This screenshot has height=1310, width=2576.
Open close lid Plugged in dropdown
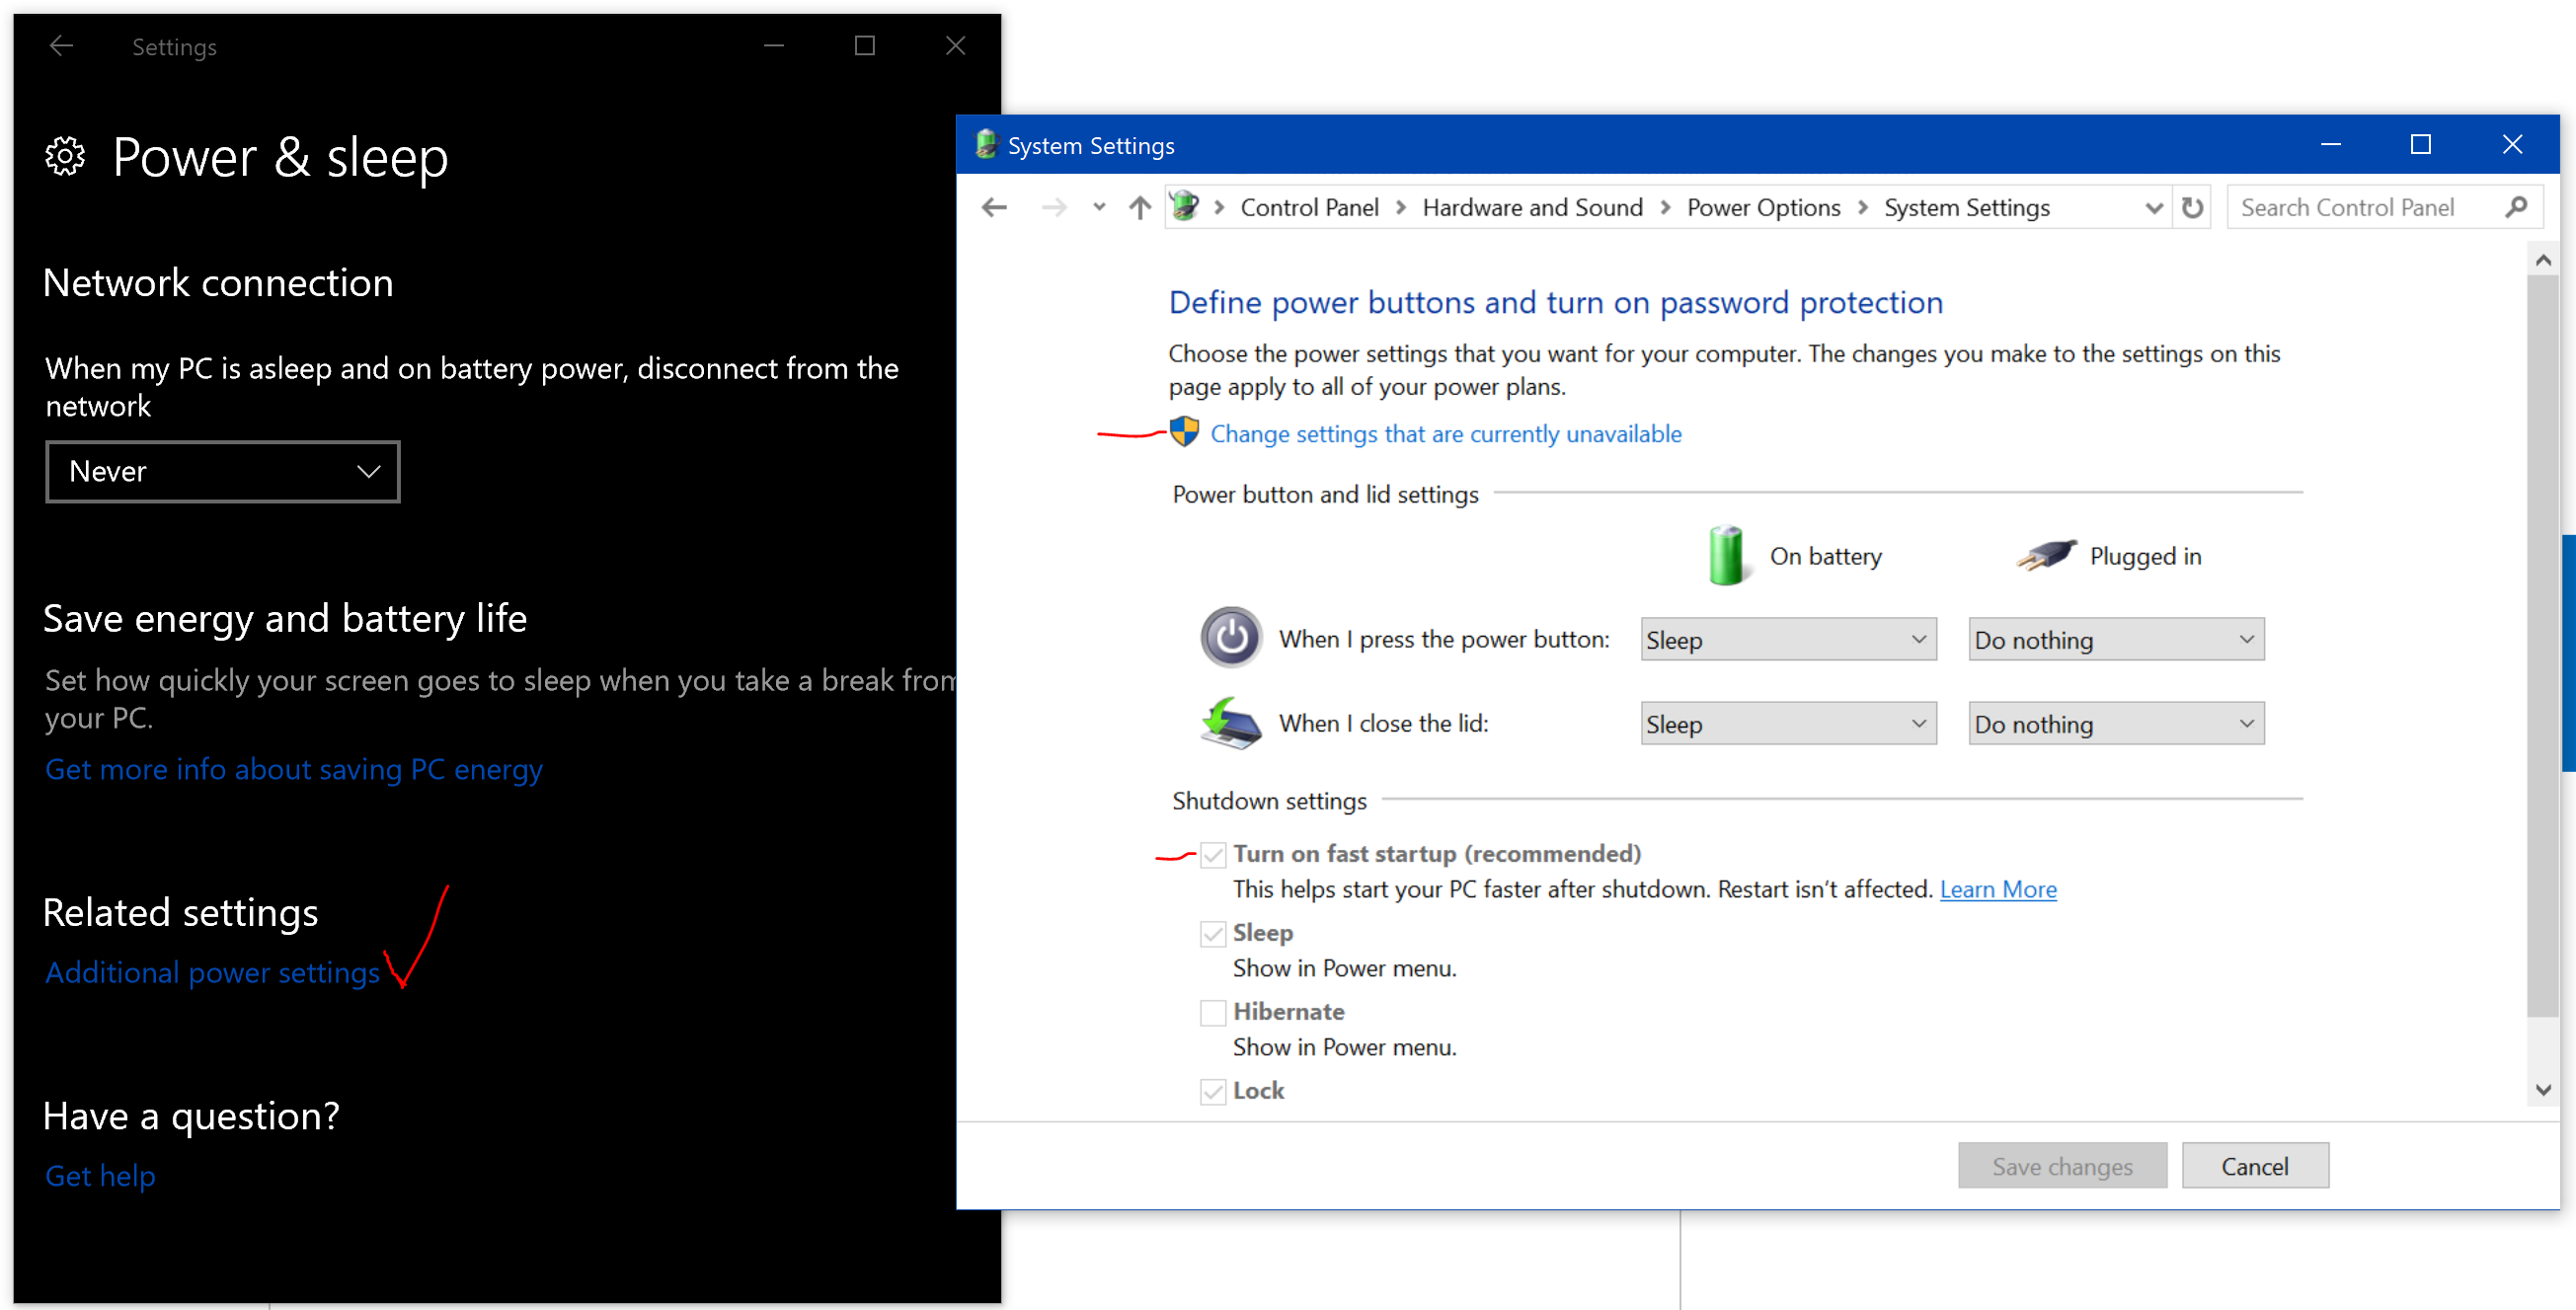point(2116,723)
